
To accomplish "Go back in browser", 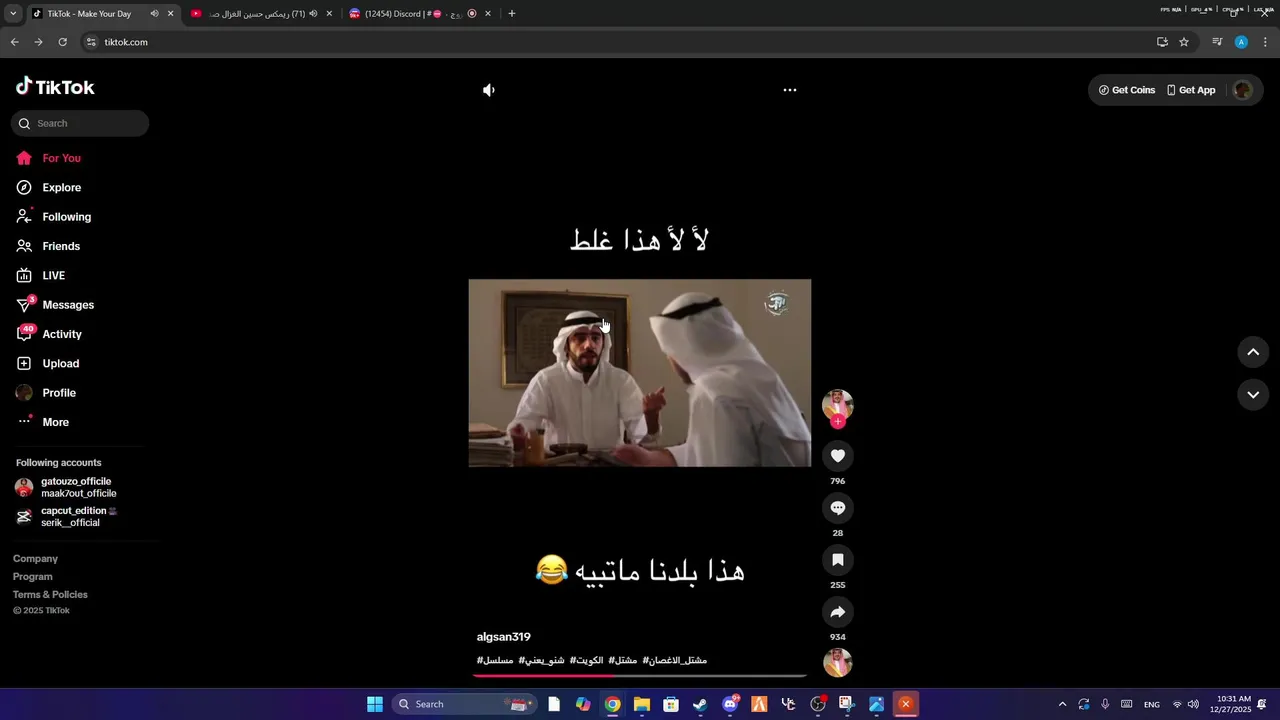I will [x=14, y=42].
